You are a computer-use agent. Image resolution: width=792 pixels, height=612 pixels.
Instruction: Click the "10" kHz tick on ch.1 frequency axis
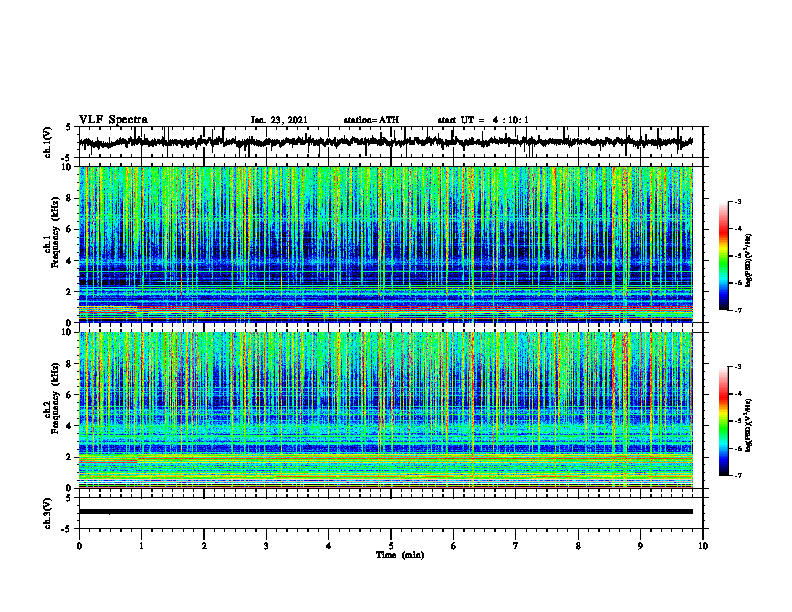click(x=68, y=167)
